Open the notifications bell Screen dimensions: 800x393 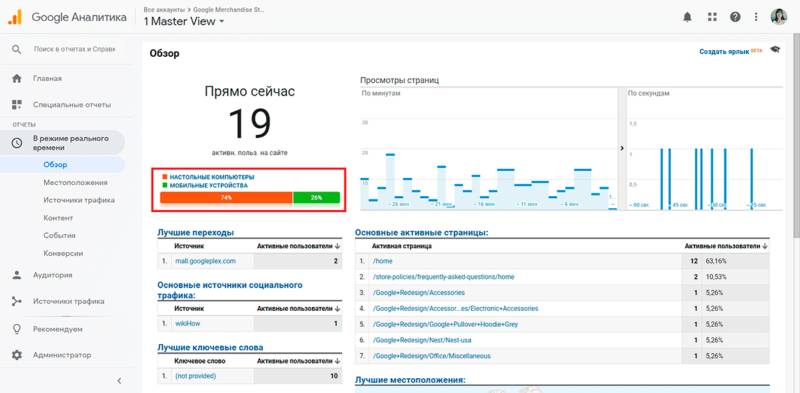[x=687, y=17]
